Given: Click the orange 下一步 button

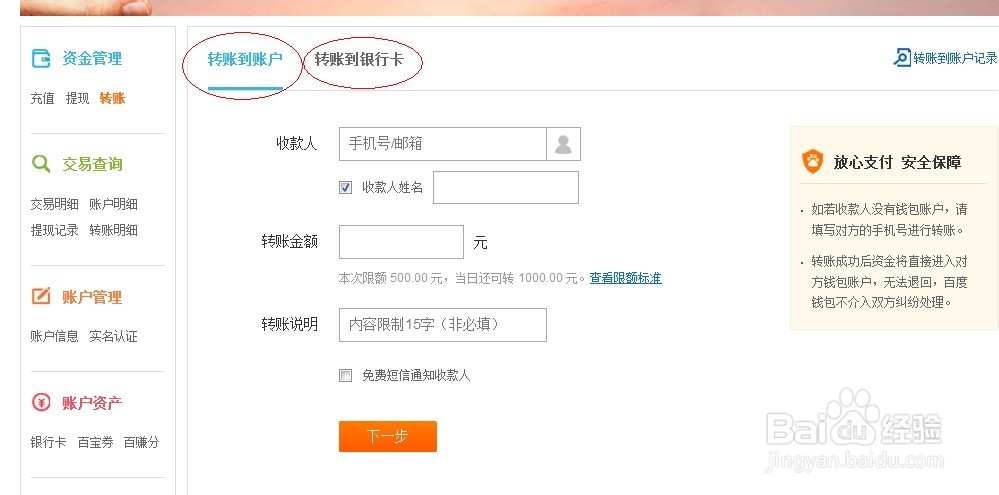Looking at the screenshot, I should [387, 436].
